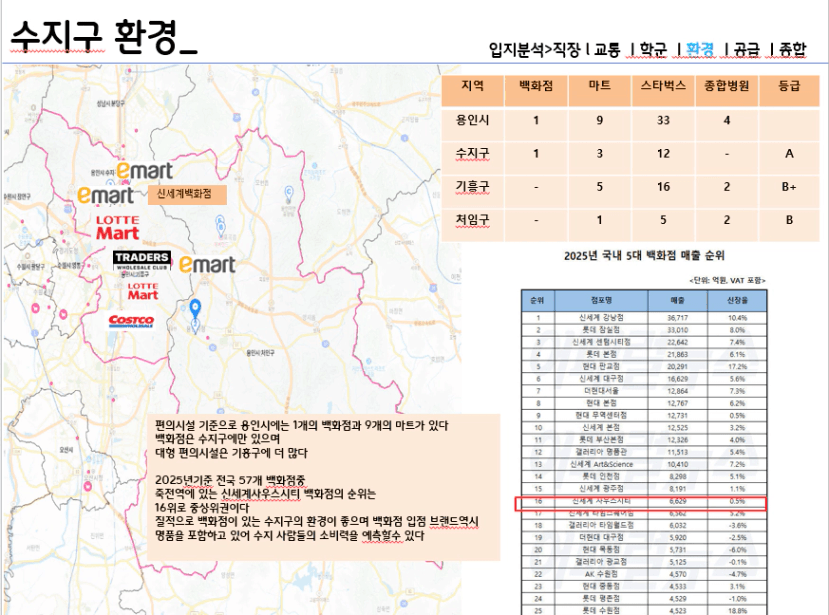The image size is (829, 615).
Task: Click the line 16위로 중상위권이다
Action: point(201,508)
